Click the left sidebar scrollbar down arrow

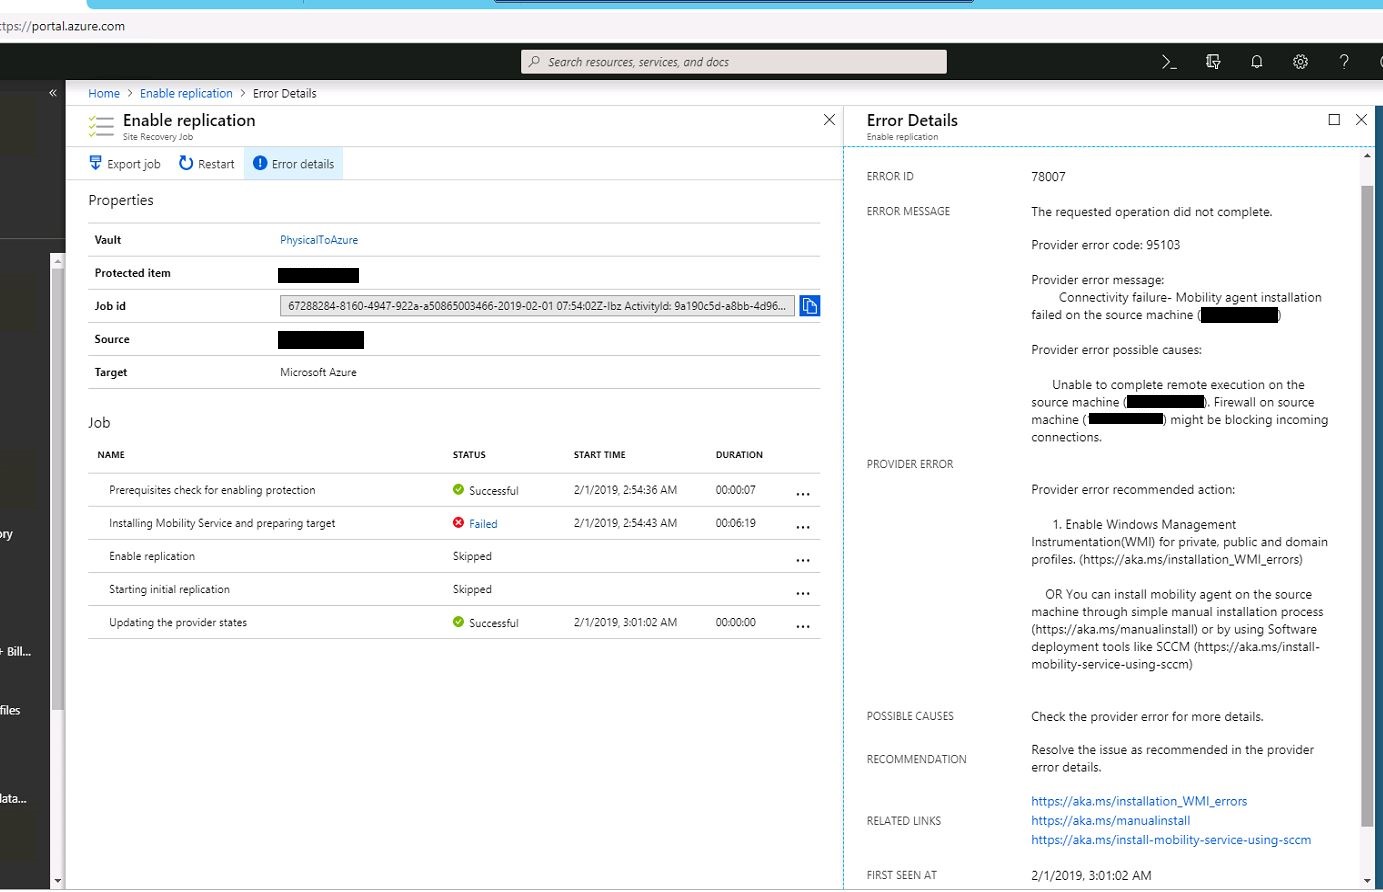57,881
